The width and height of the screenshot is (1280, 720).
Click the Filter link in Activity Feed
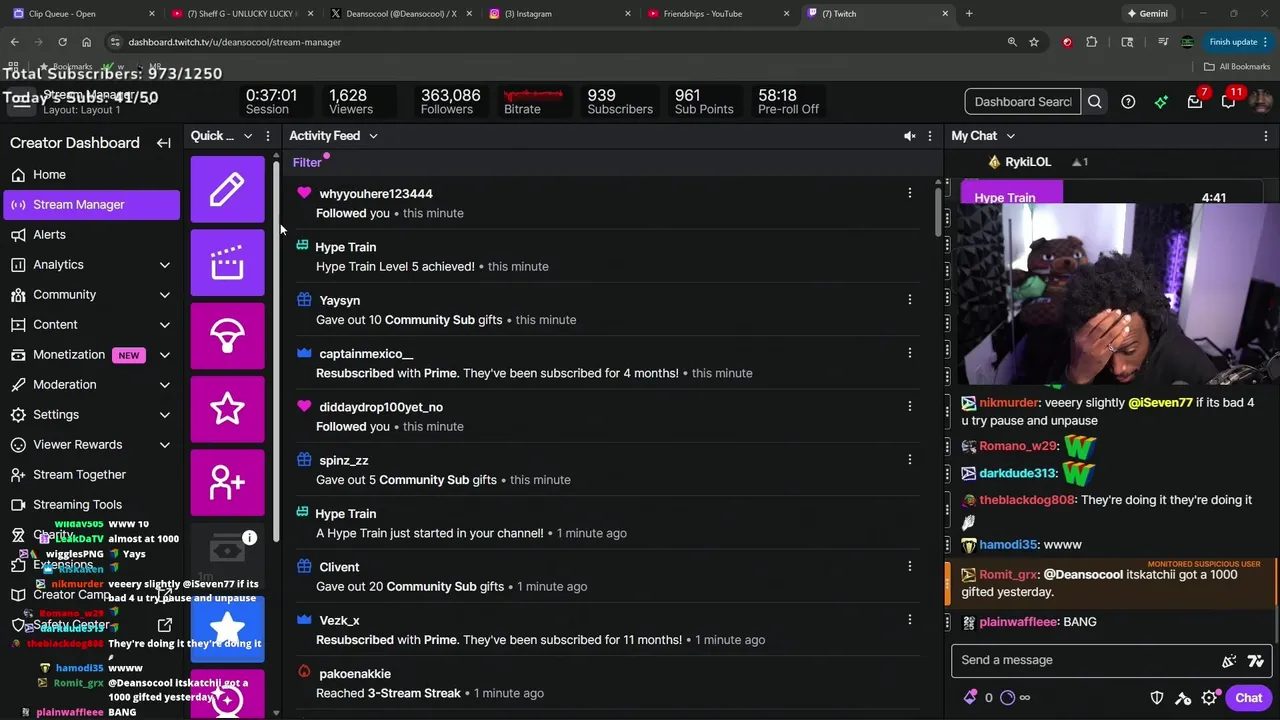pos(307,163)
